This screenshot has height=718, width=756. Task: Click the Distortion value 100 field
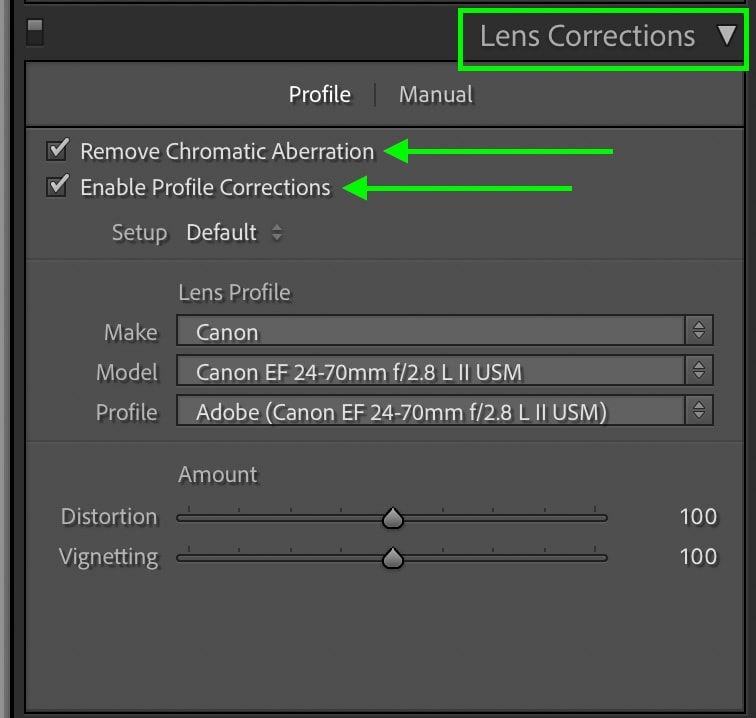tap(698, 517)
